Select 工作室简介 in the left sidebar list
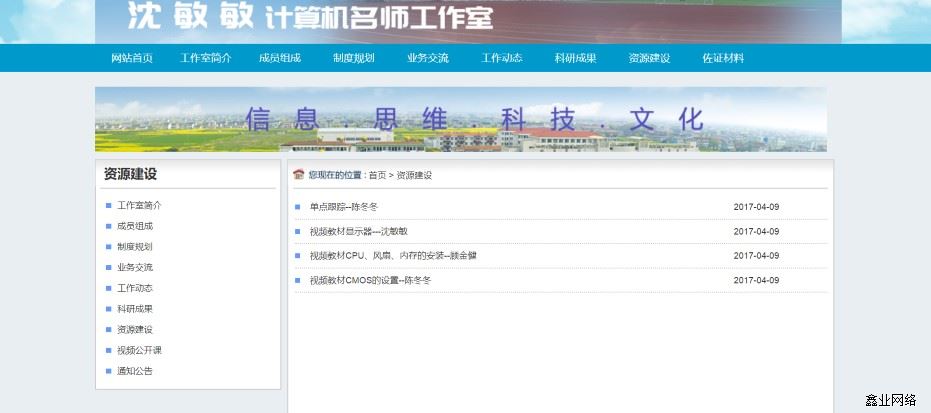Image resolution: width=931 pixels, height=413 pixels. pyautogui.click(x=139, y=205)
